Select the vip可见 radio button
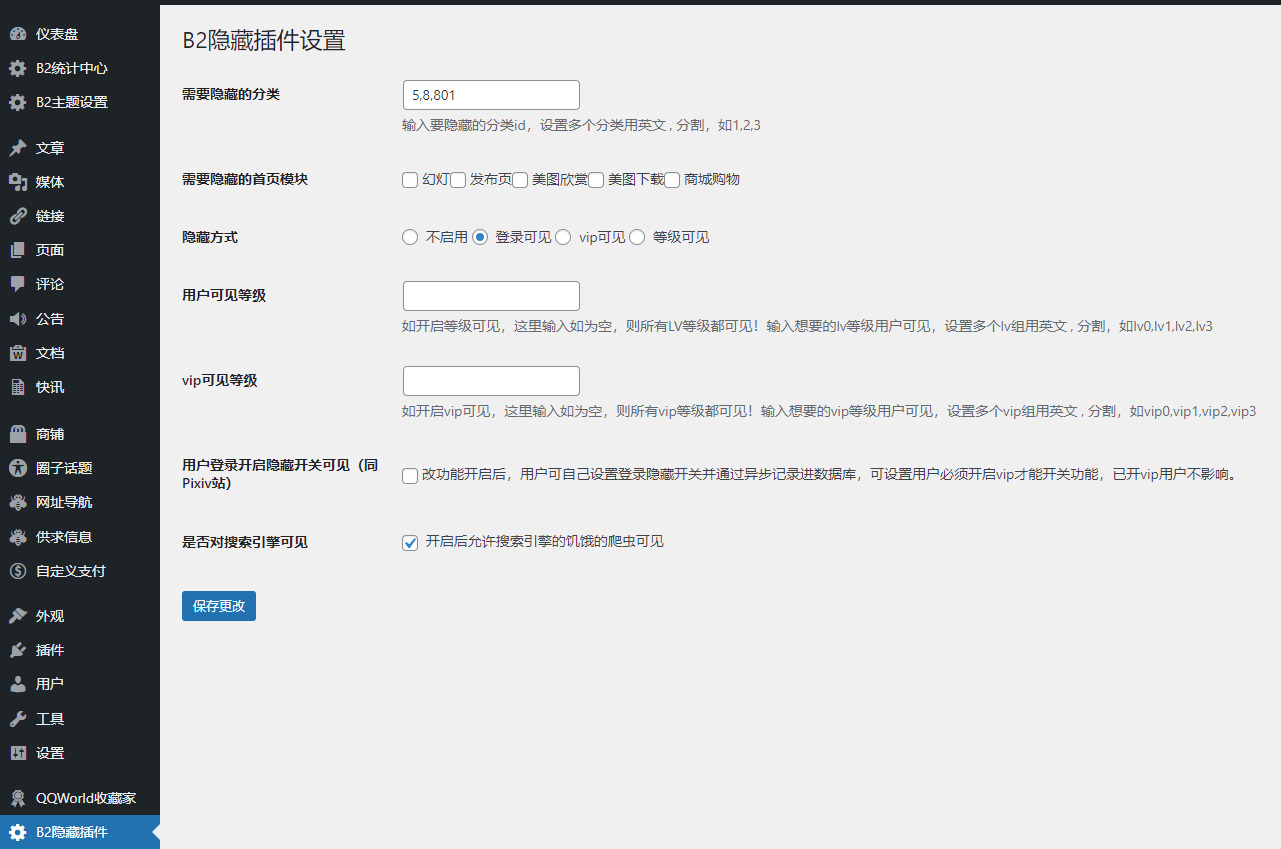Viewport: 1281px width, 849px height. click(563, 237)
